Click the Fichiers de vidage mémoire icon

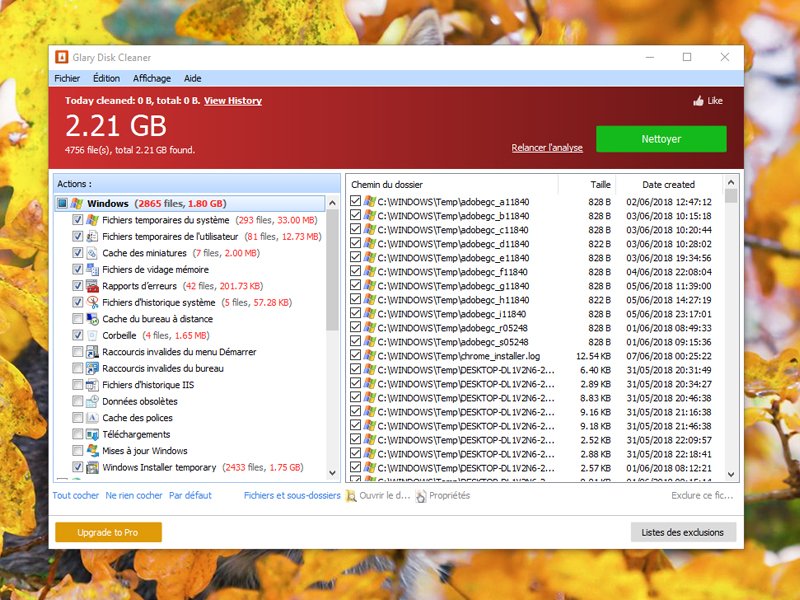click(92, 269)
